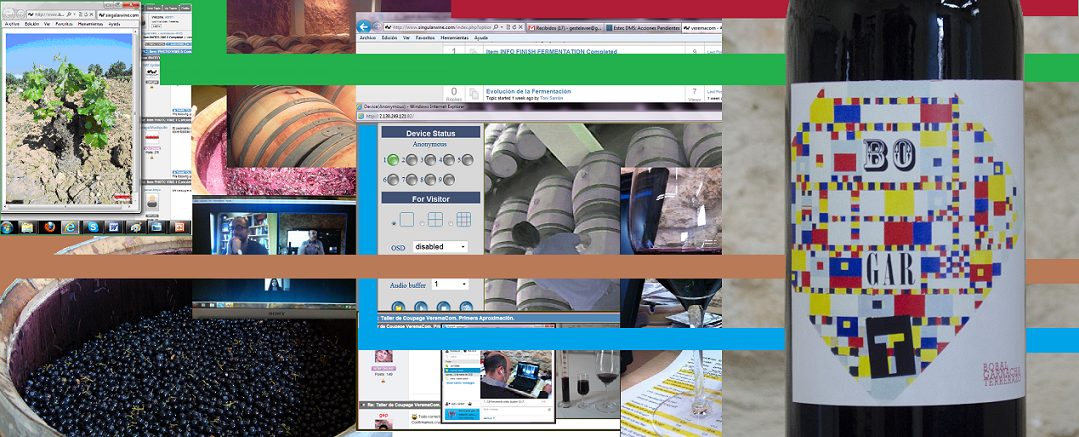Click the PowerPoint taskbar icon
The height and width of the screenshot is (437, 1079).
tap(179, 227)
